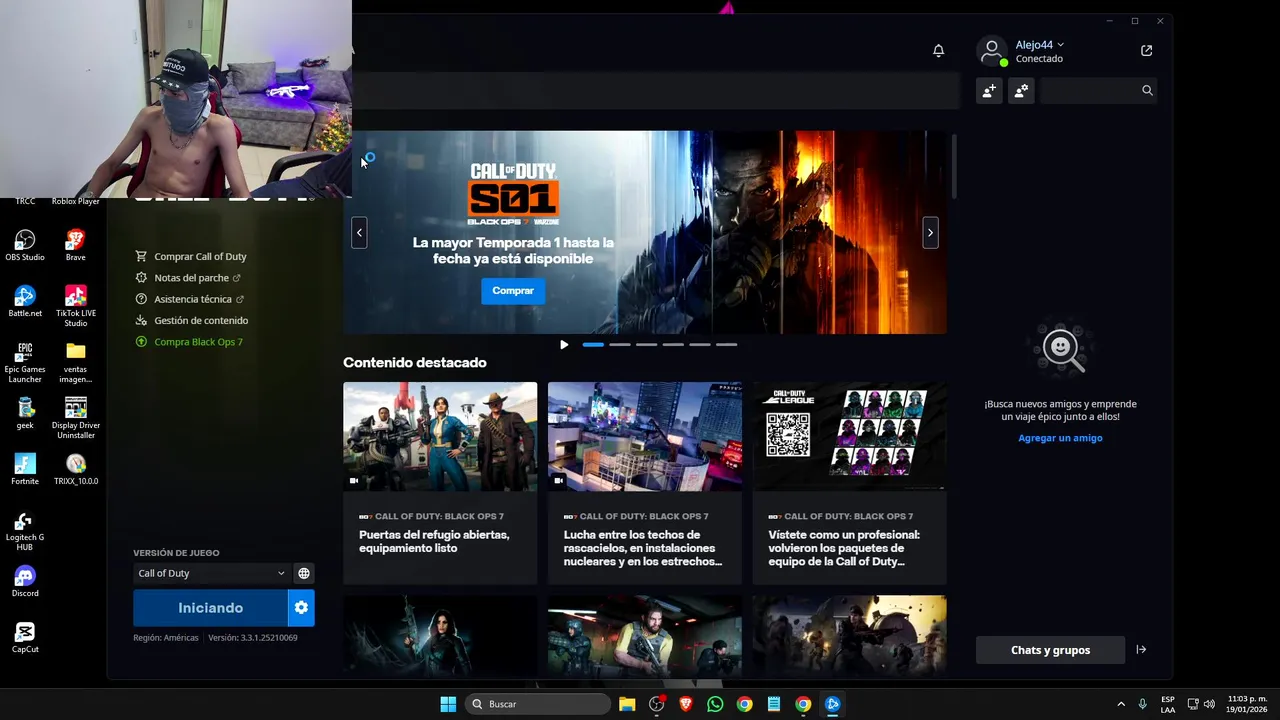Click the green Black Ops 7 icon
The height and width of the screenshot is (720, 1280).
coord(141,342)
